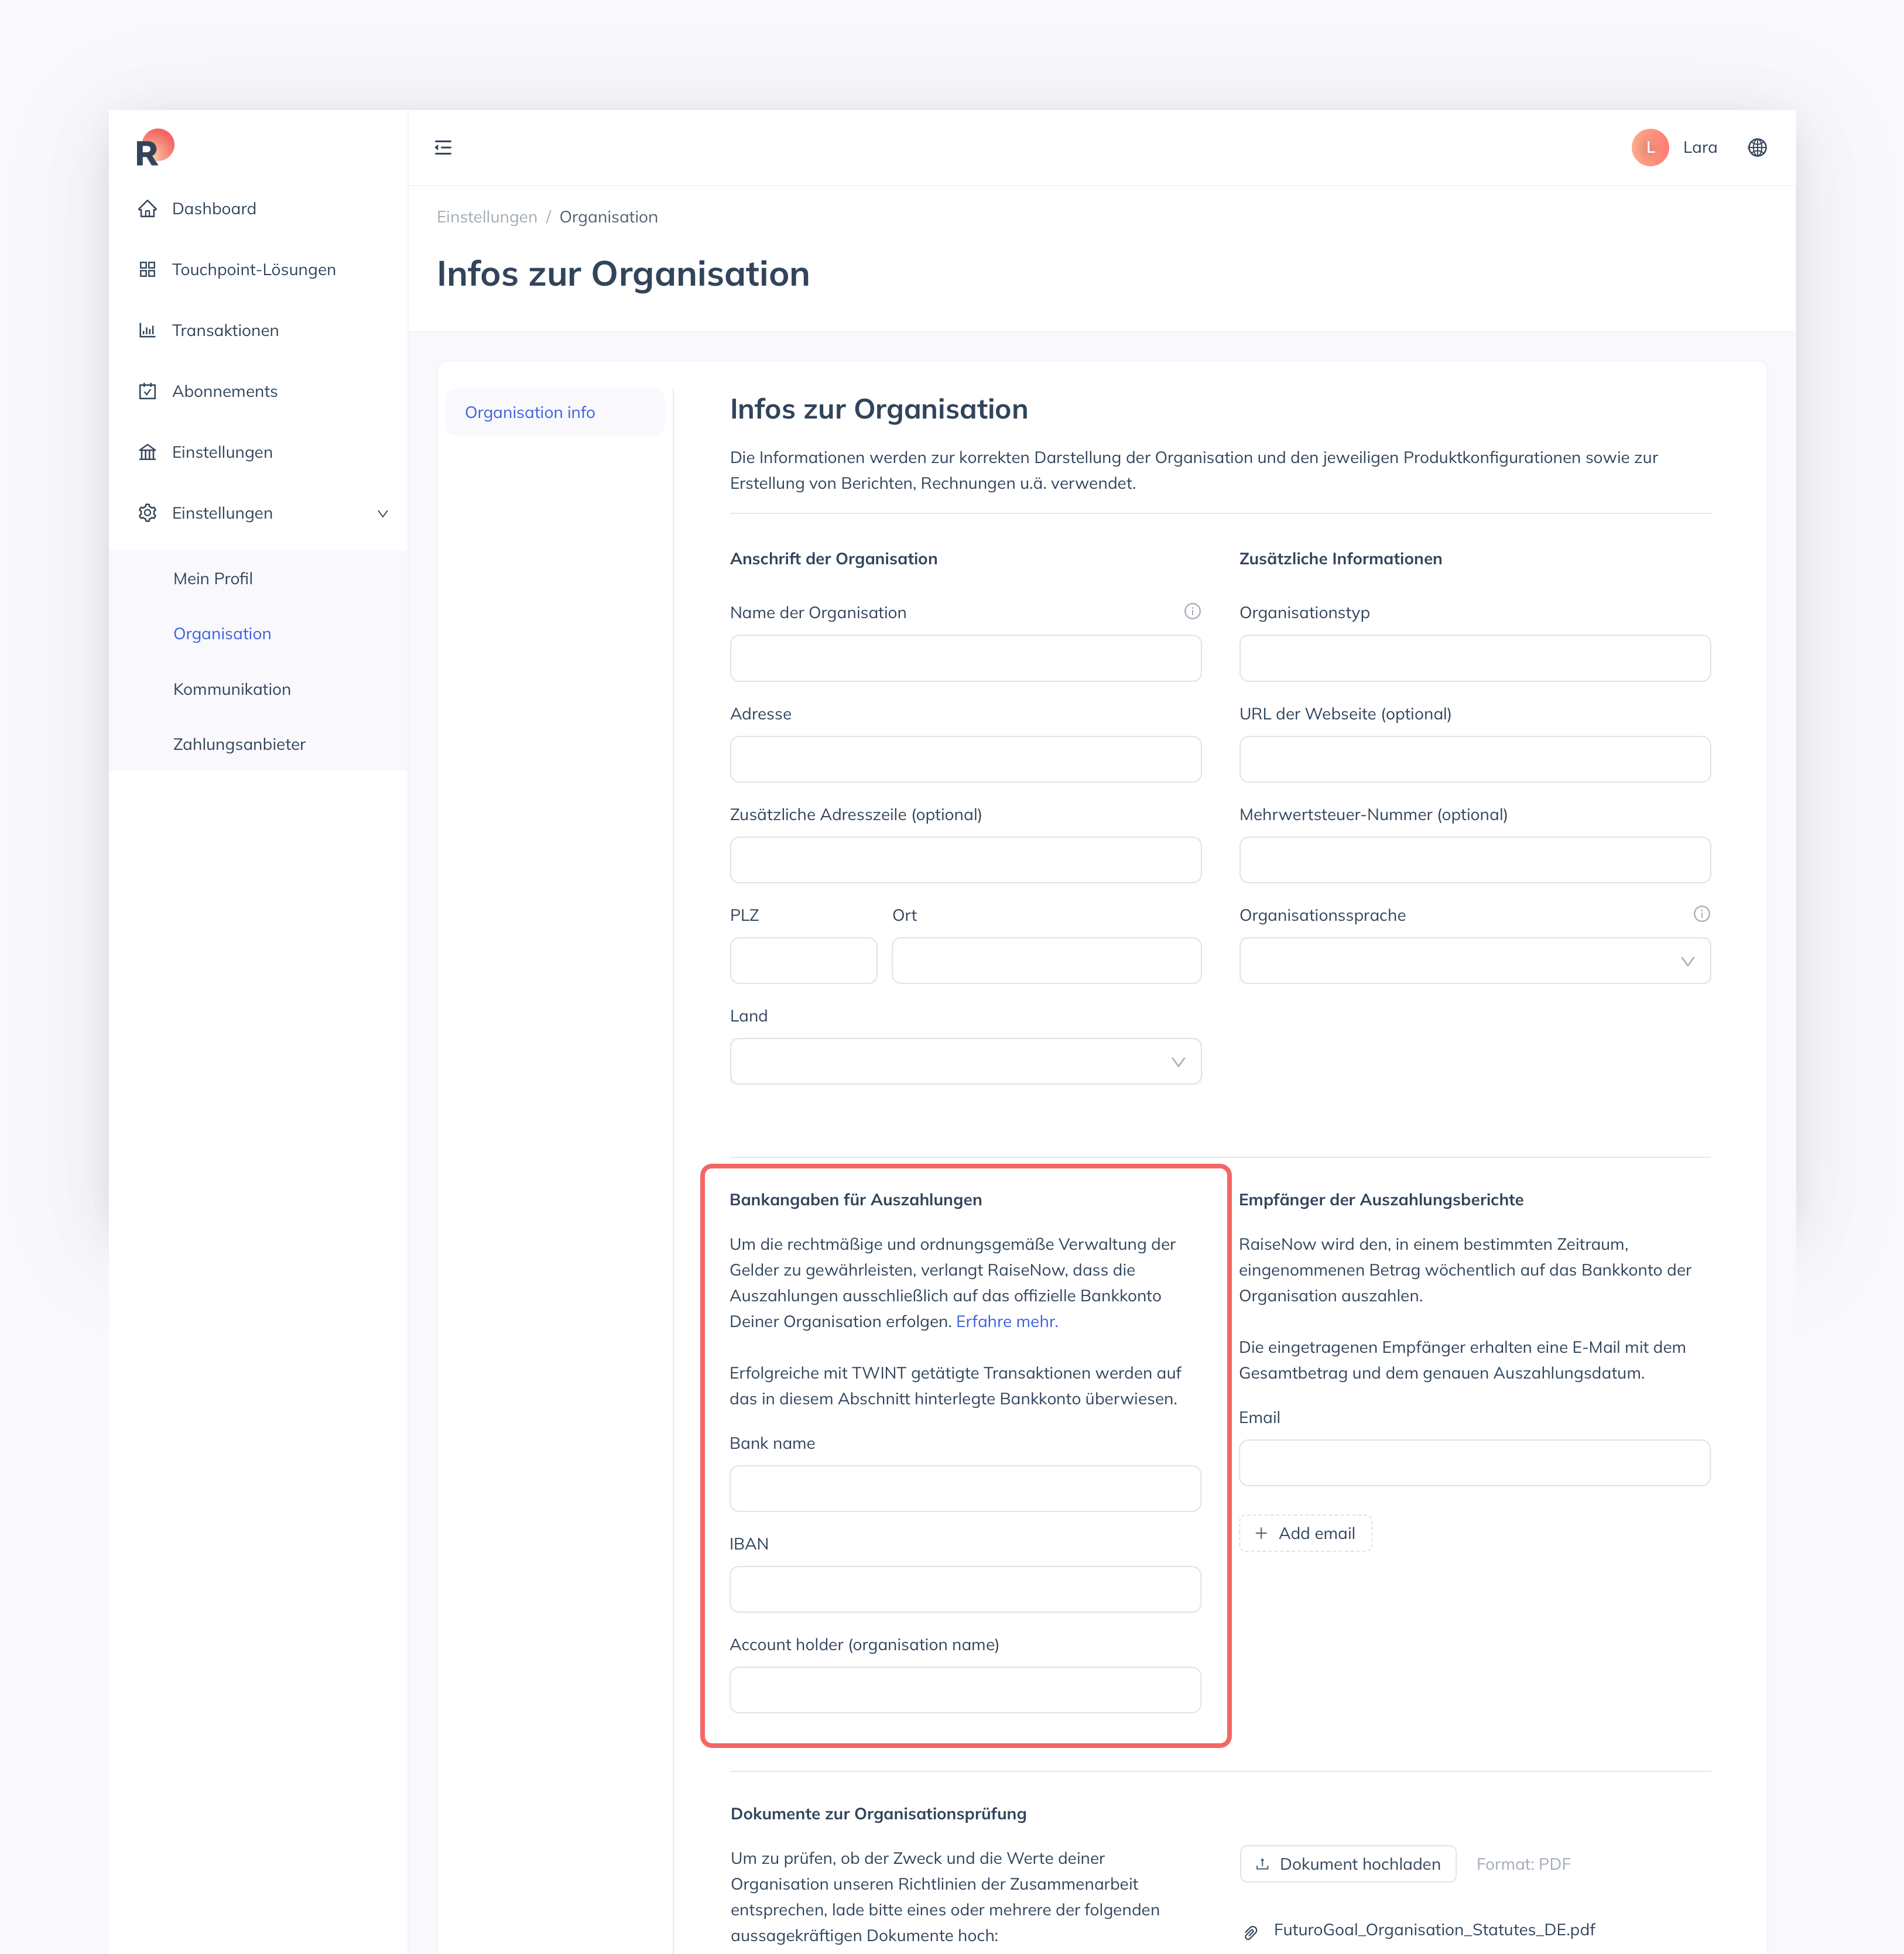Focus the Email recipient field
The image size is (1904, 1954).
pos(1474,1463)
